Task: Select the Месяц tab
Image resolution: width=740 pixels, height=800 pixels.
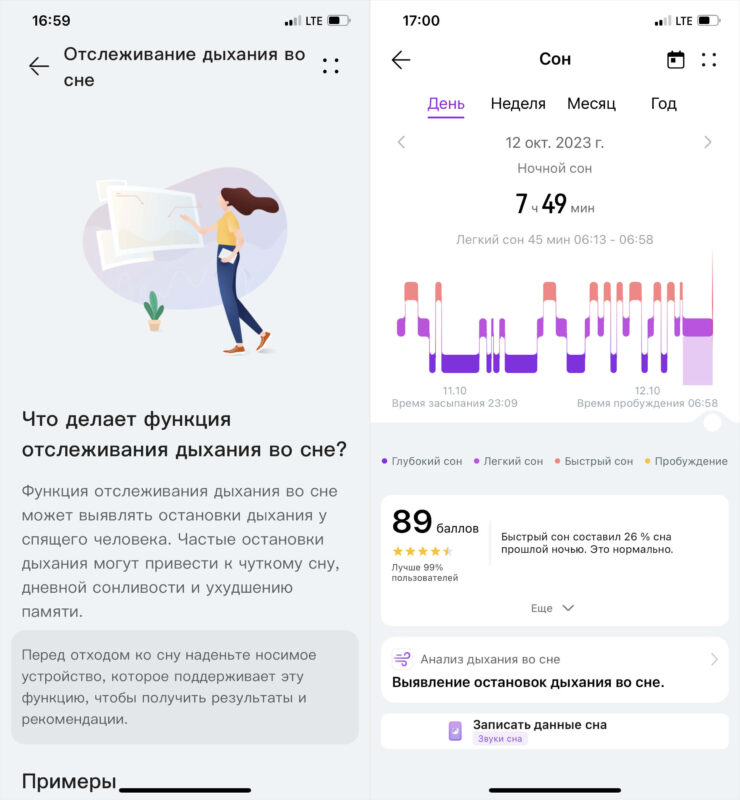Action: pos(591,104)
